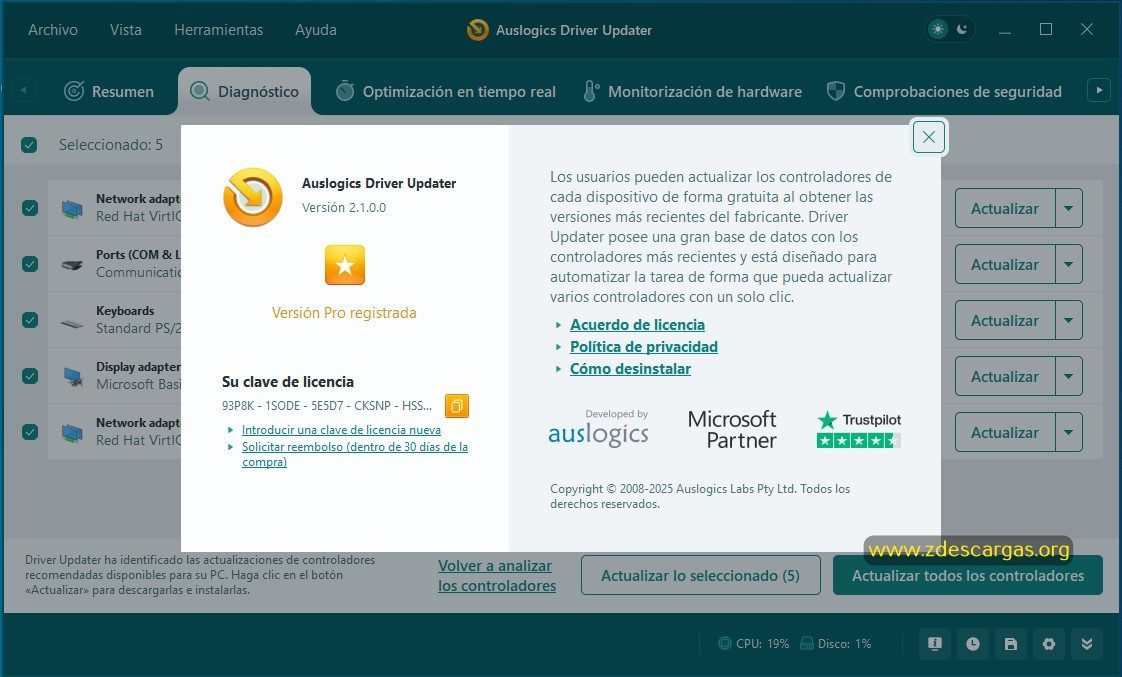This screenshot has height=677, width=1122.
Task: Close the About dialog with the X button
Action: point(929,137)
